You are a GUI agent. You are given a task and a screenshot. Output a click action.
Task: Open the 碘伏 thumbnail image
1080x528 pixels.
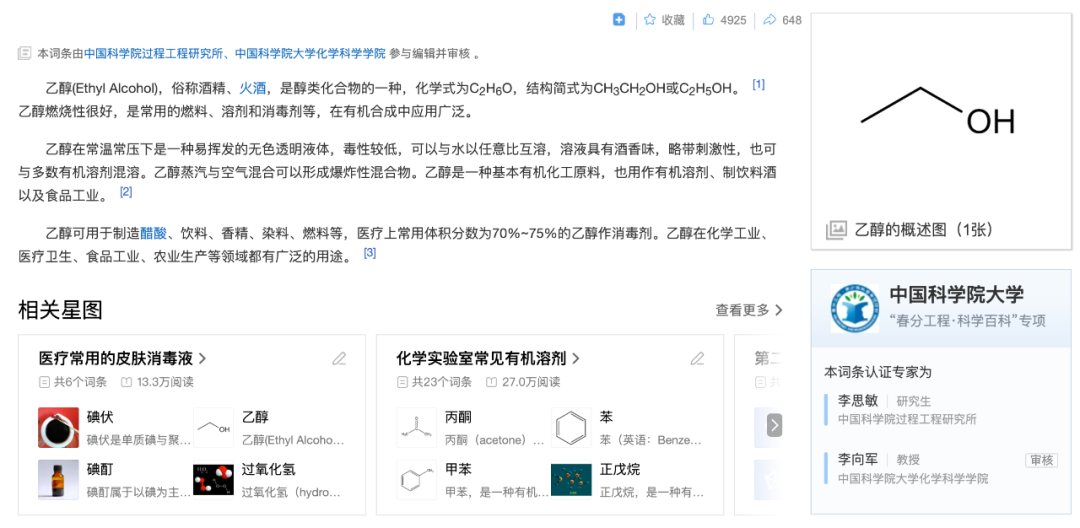59,427
